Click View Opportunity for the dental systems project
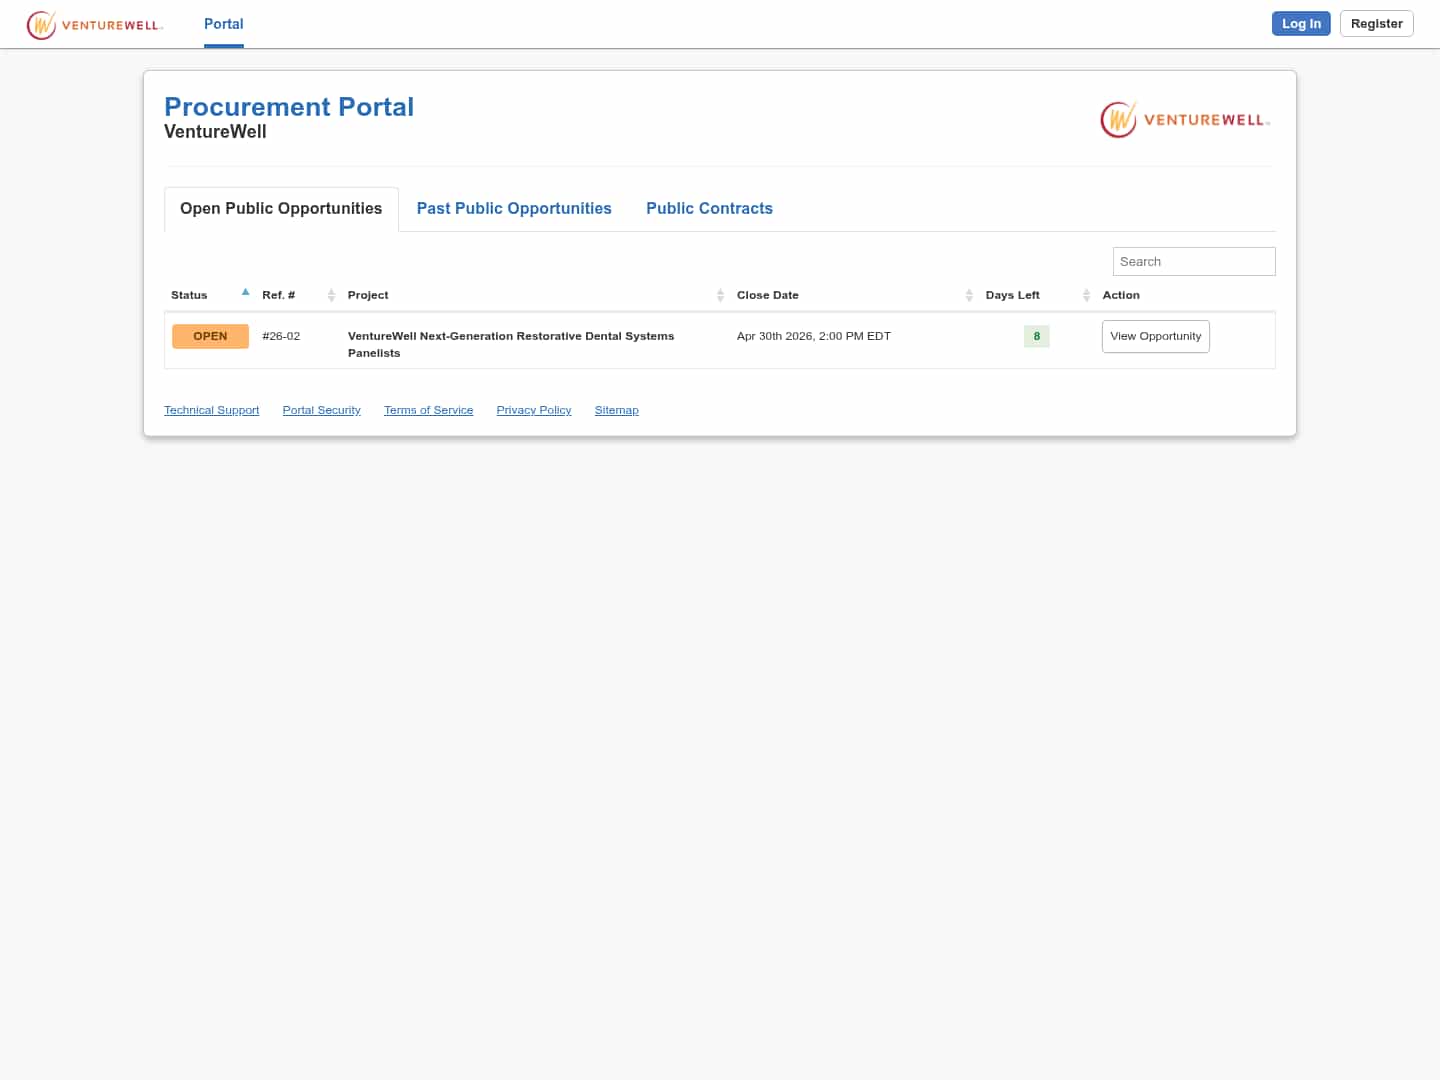Image resolution: width=1440 pixels, height=1080 pixels. pyautogui.click(x=1155, y=336)
